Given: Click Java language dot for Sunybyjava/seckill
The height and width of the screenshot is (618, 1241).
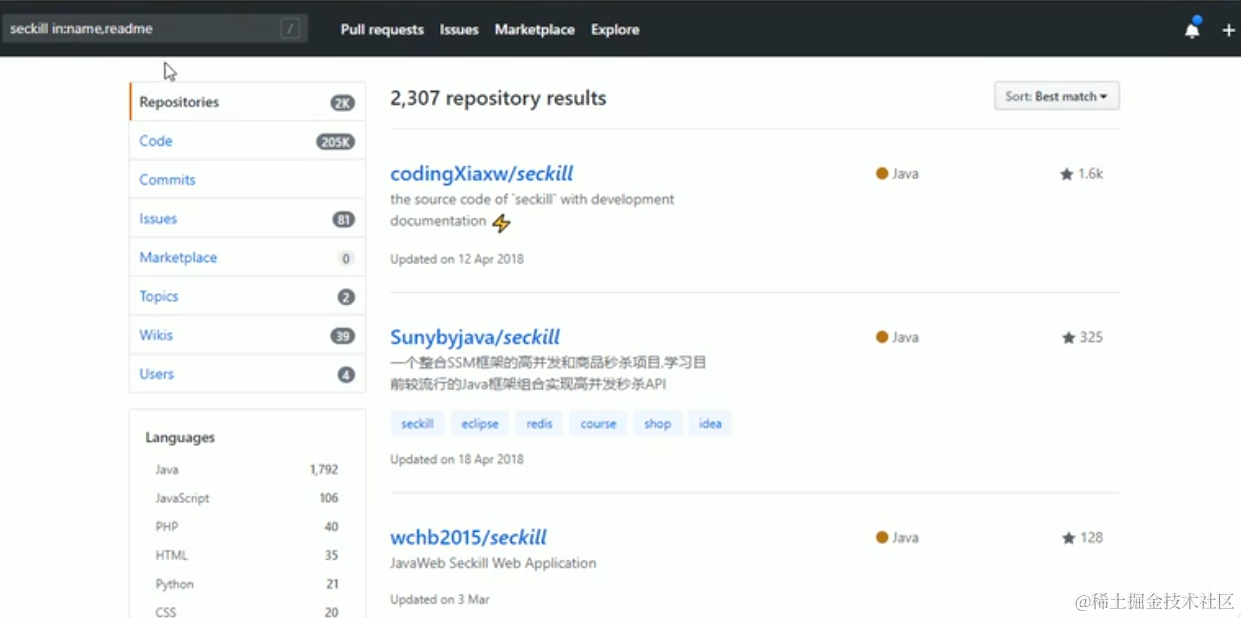Looking at the screenshot, I should [x=882, y=337].
